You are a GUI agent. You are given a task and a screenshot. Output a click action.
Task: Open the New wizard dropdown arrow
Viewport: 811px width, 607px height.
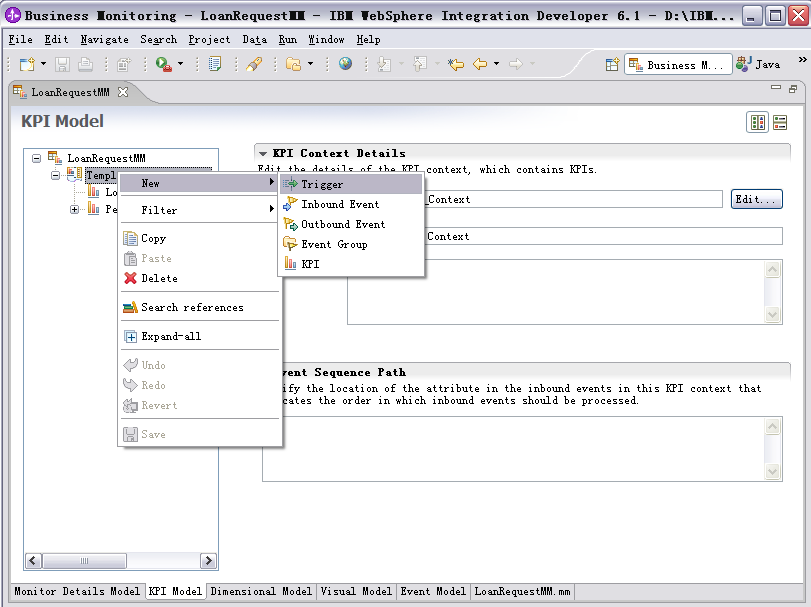[43, 64]
